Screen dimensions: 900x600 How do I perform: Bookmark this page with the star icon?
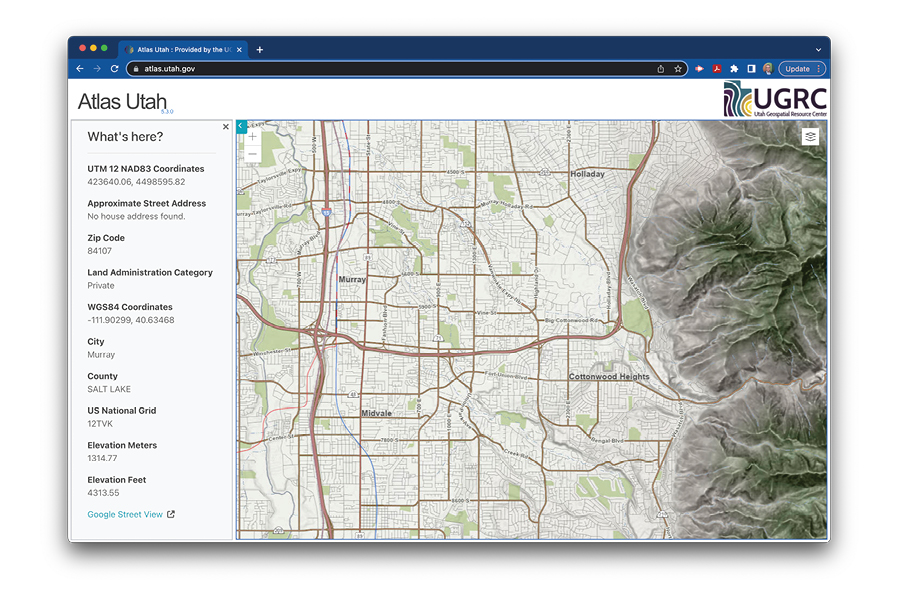pos(678,69)
